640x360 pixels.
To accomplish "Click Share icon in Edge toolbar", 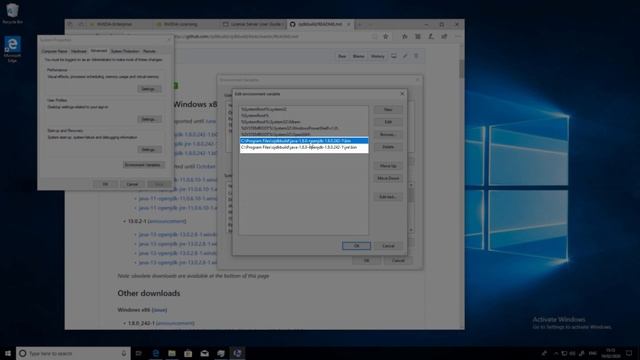I will click(x=444, y=37).
